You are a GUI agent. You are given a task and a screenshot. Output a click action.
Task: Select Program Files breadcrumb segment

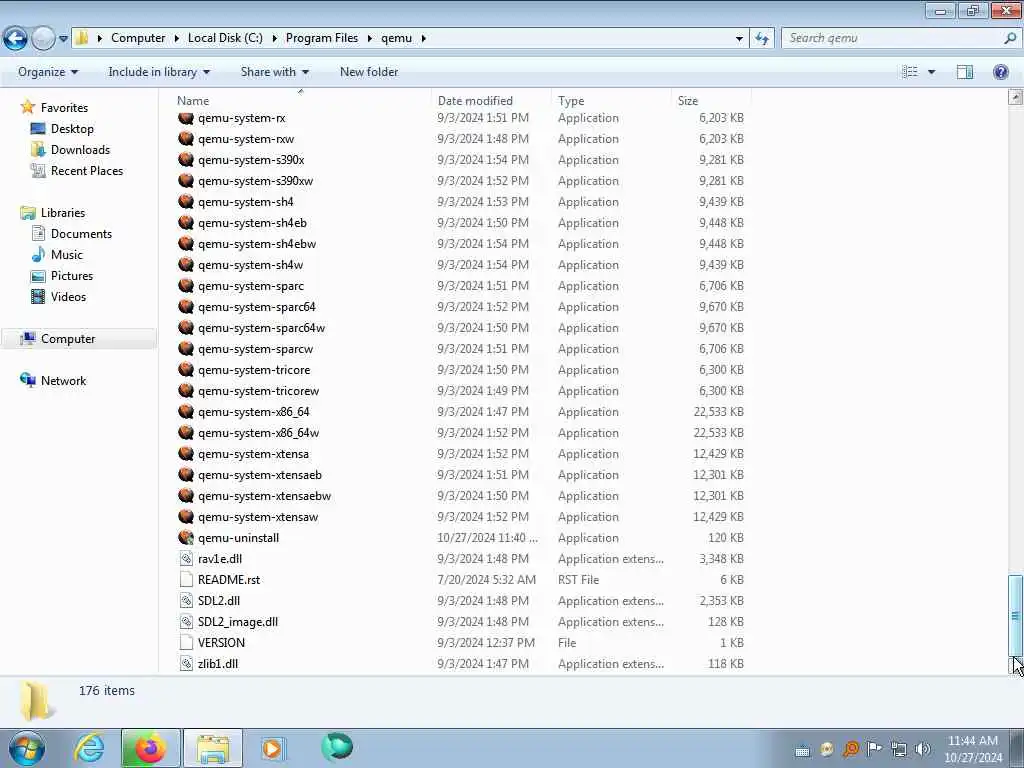[322, 38]
